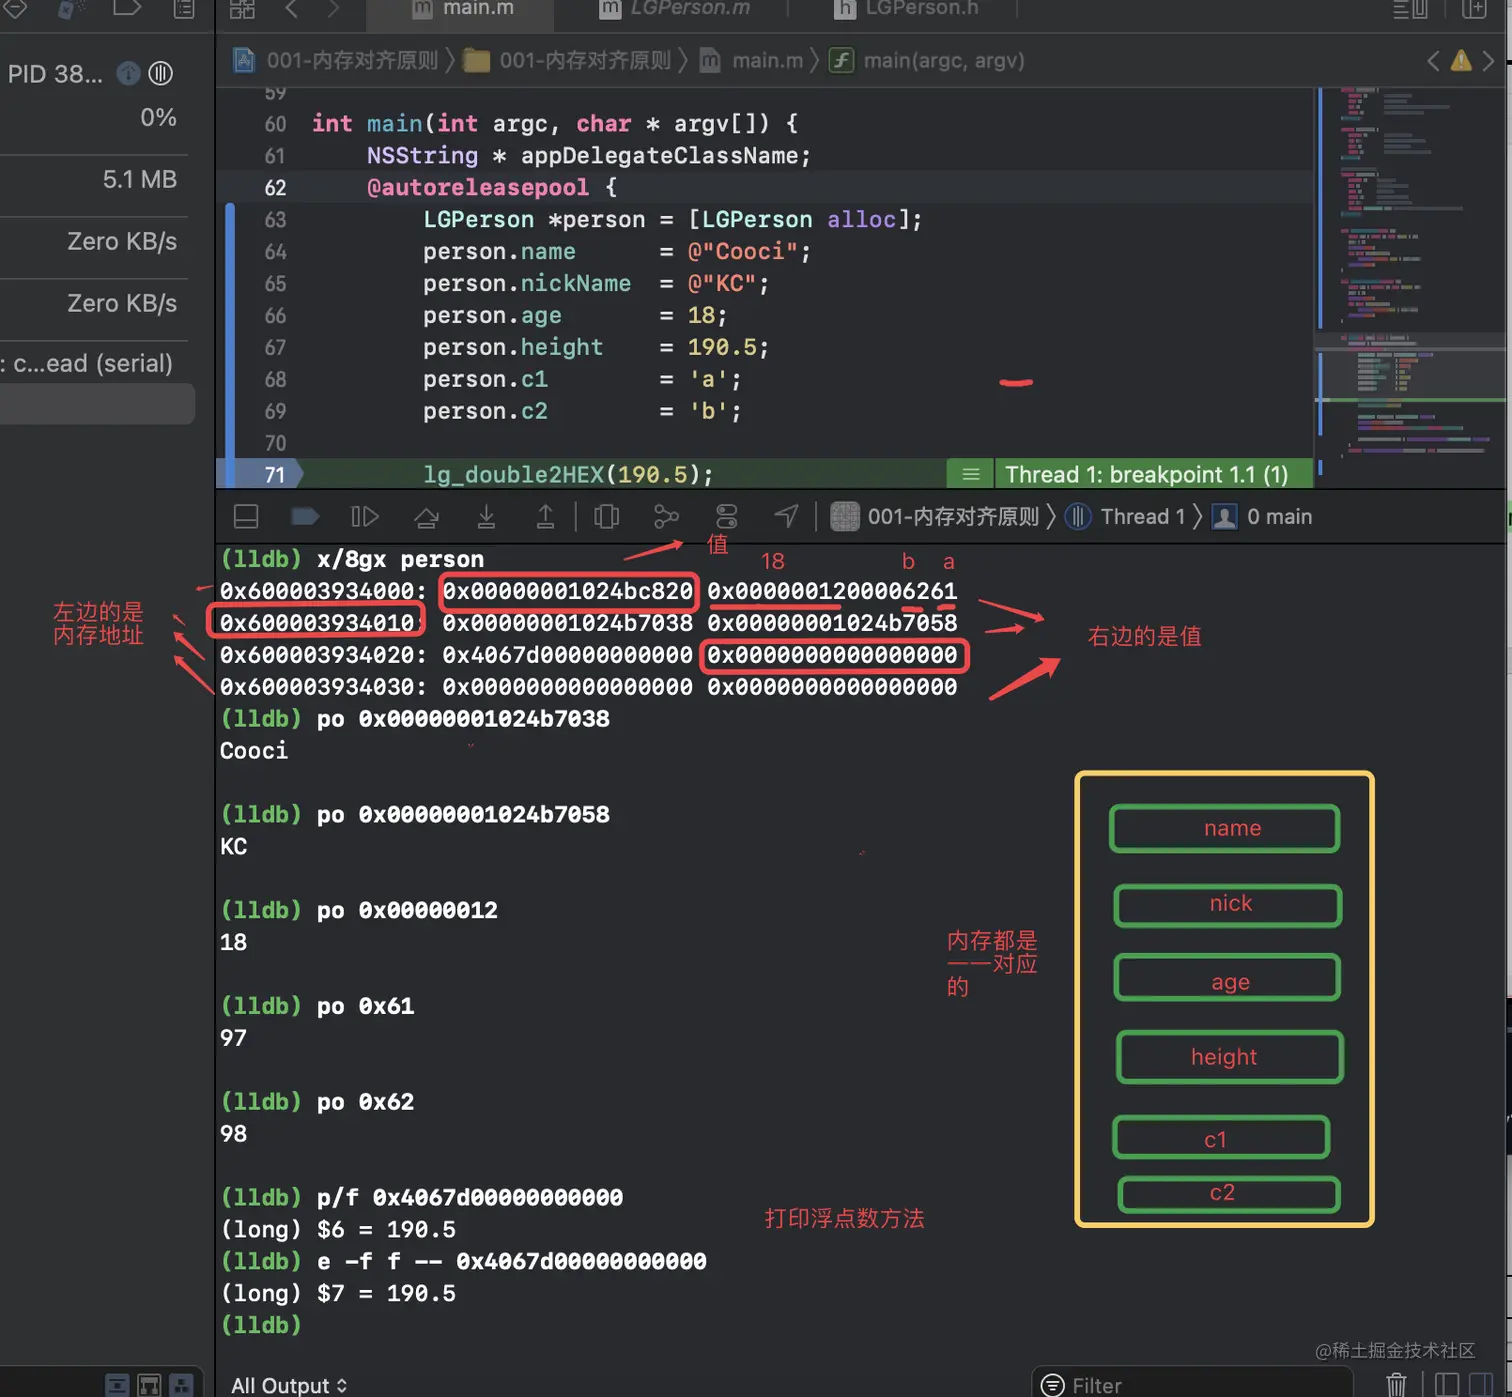Open the Thread 1 jump bar item
The image size is (1512, 1397).
click(1125, 516)
